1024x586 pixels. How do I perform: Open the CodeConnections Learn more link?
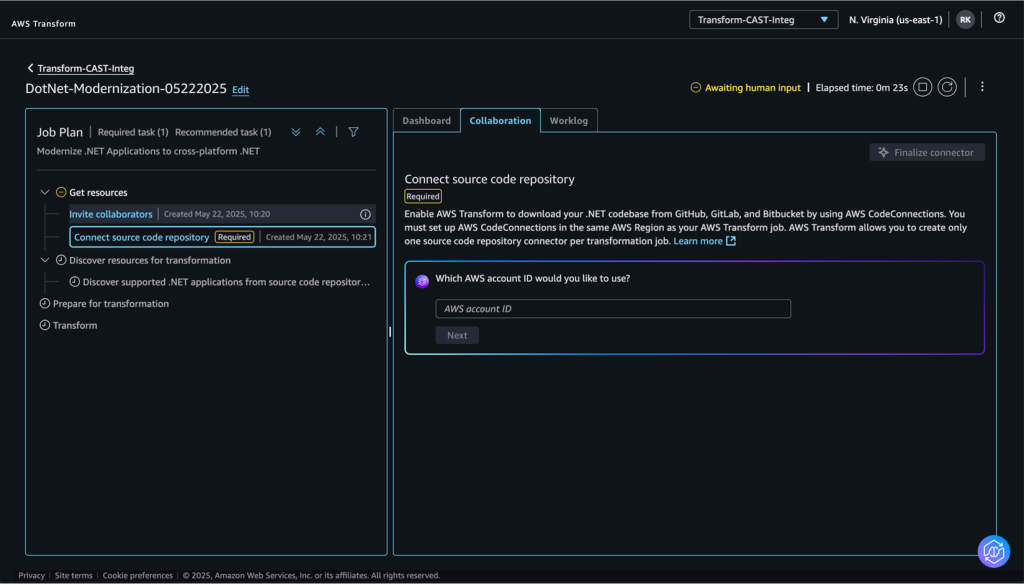pos(698,240)
